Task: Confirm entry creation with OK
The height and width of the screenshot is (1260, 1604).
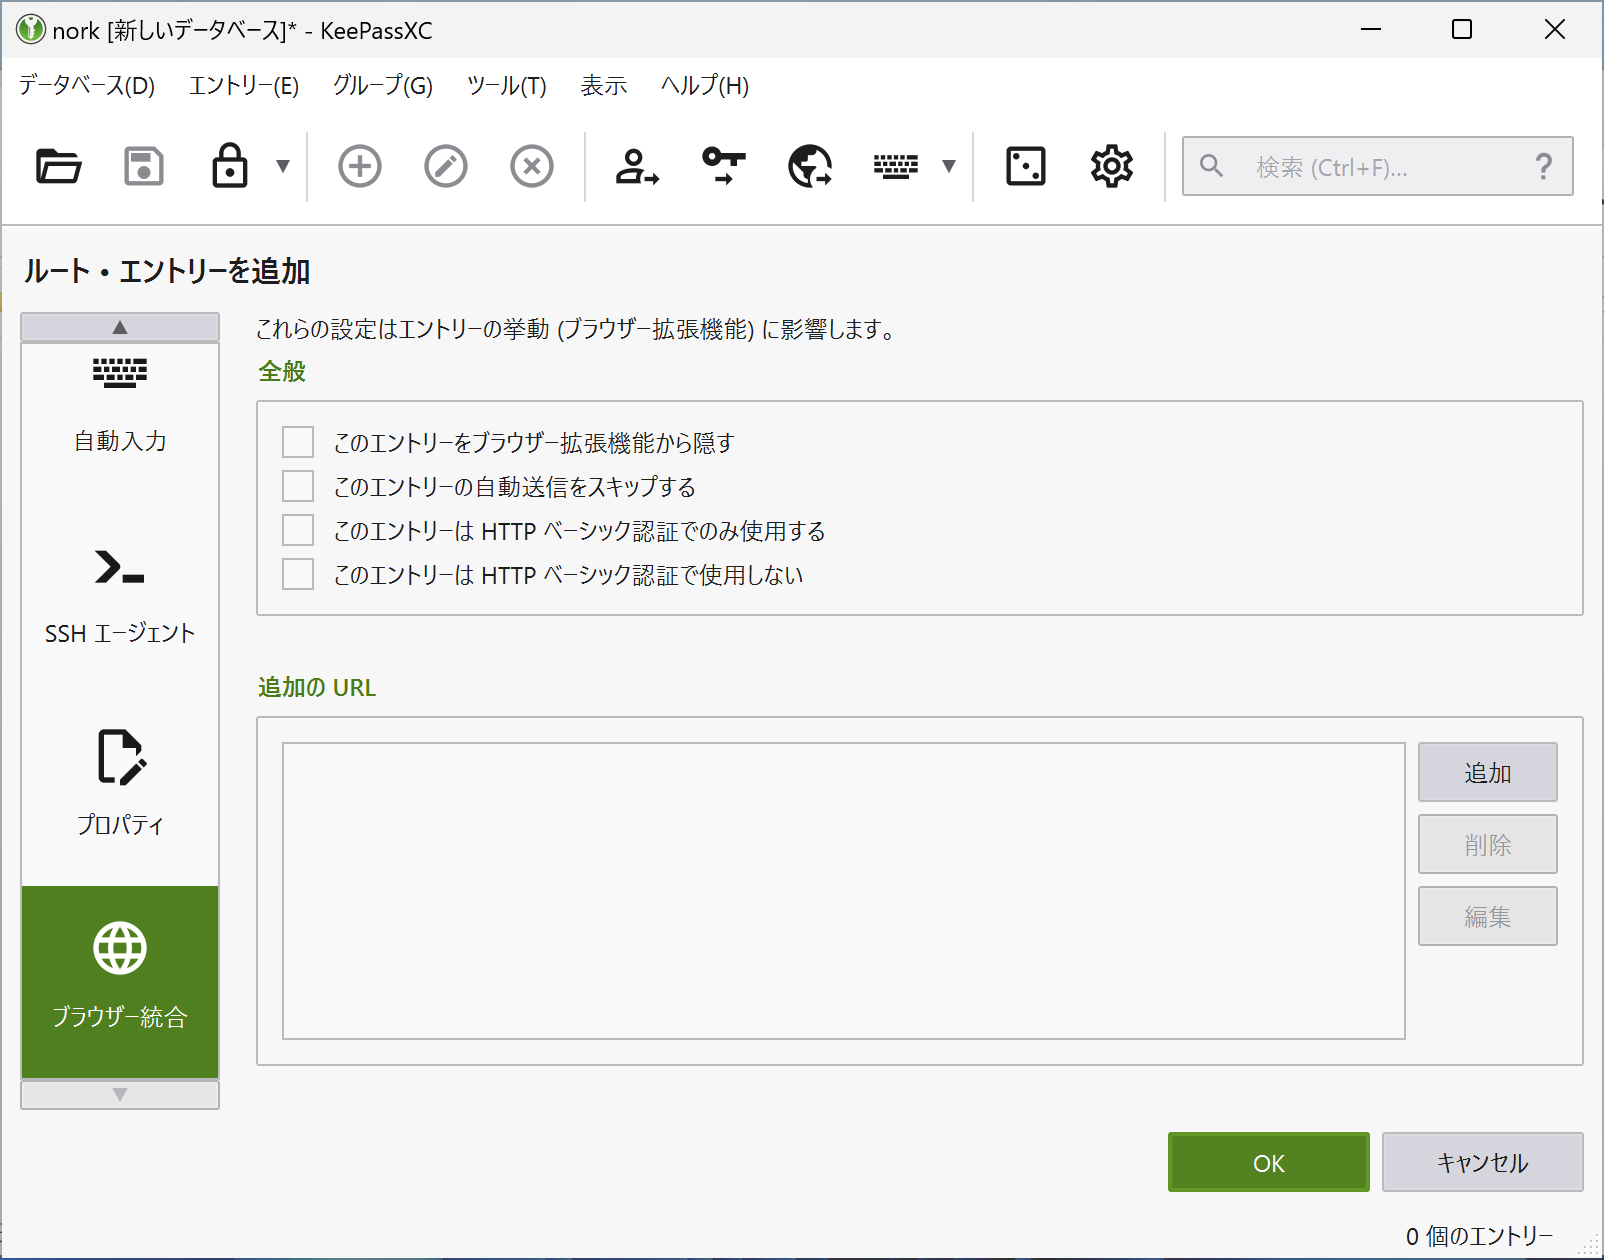Action: tap(1268, 1162)
